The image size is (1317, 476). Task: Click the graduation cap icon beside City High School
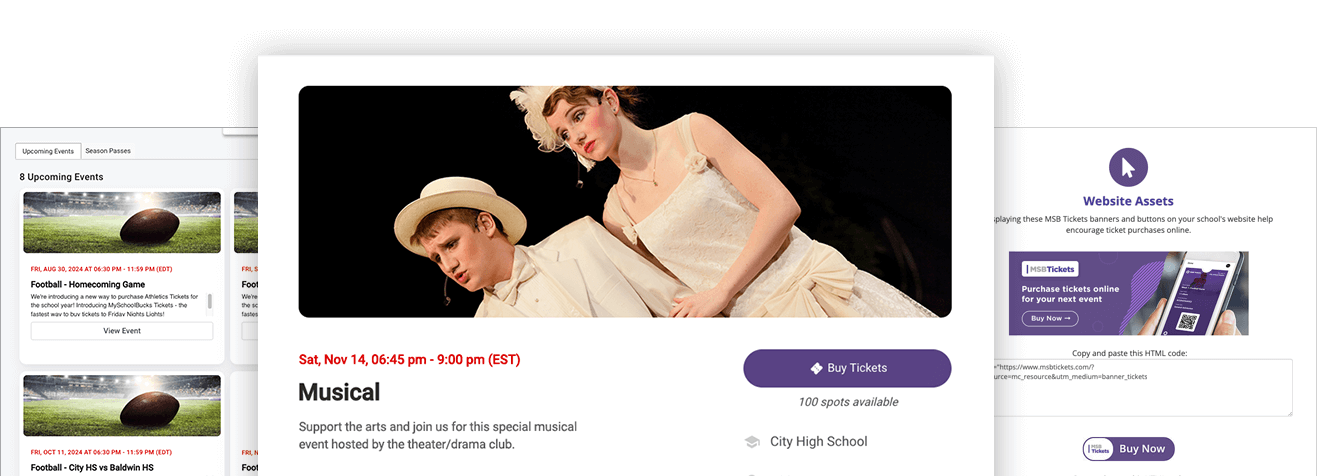click(752, 442)
